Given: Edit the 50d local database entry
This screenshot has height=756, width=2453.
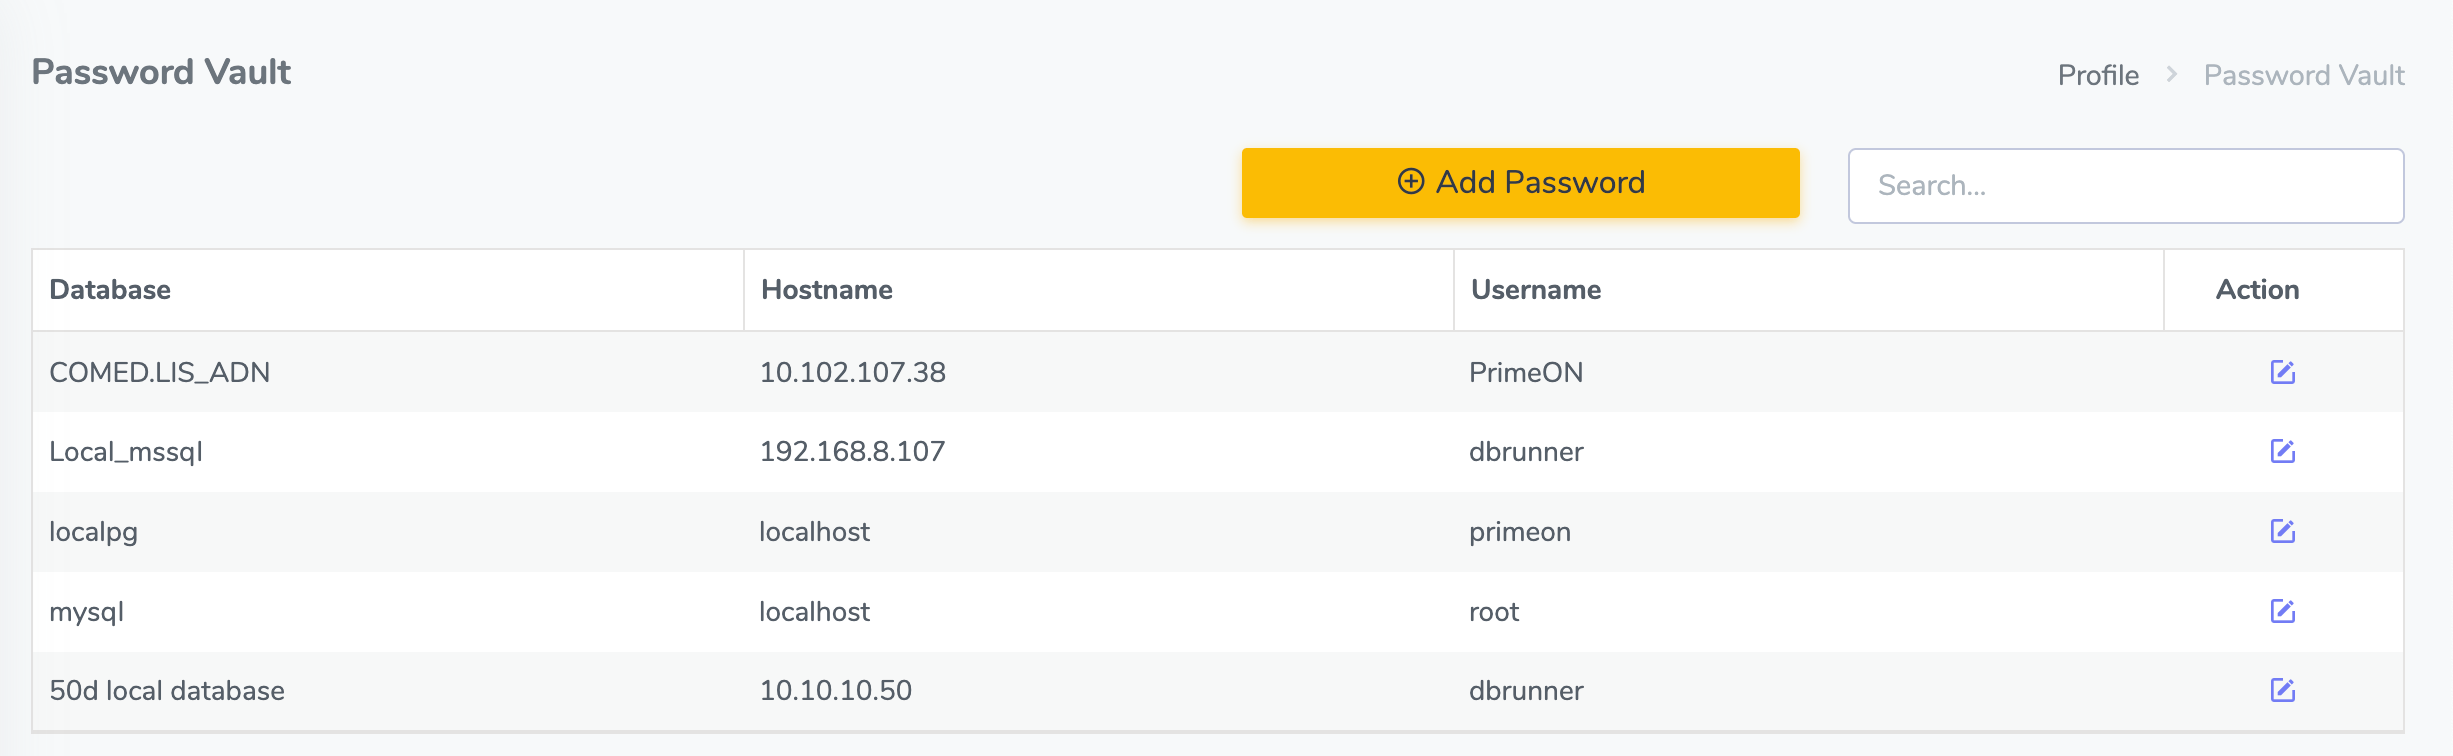Looking at the screenshot, I should tap(2282, 690).
